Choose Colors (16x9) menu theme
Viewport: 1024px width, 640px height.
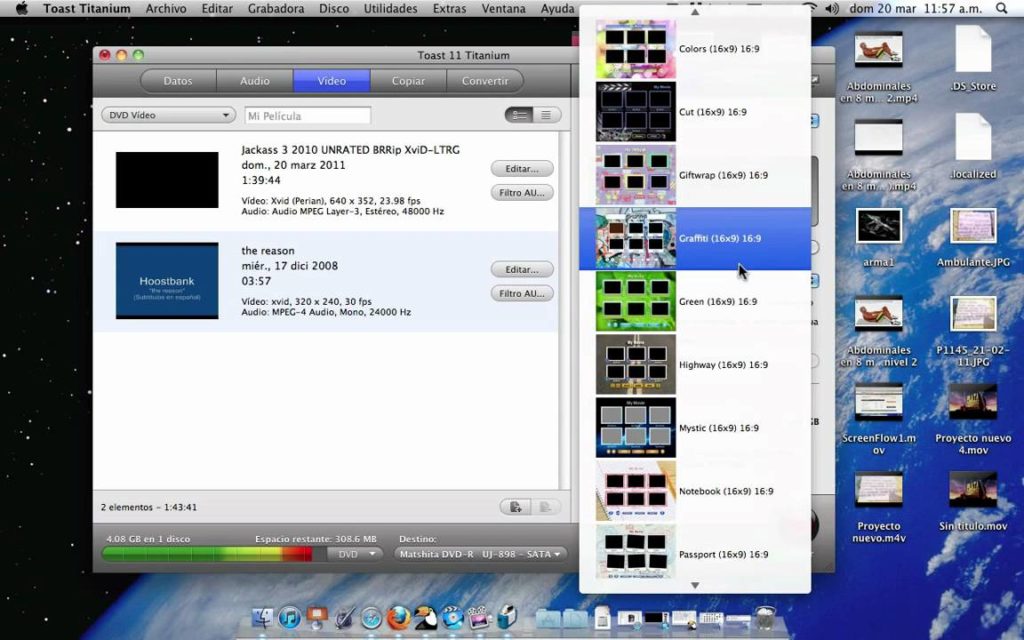coord(695,49)
